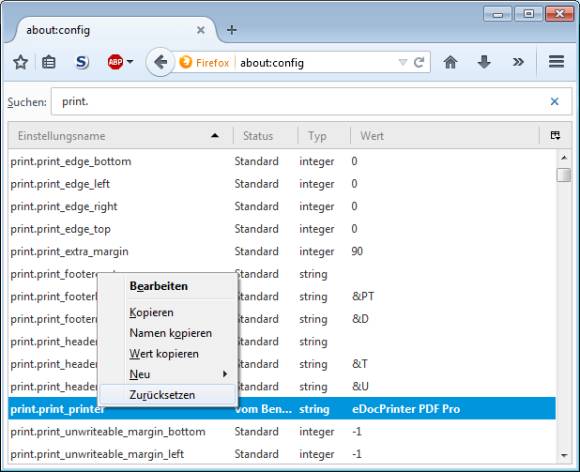Open the Downloads arrow icon

tap(484, 62)
